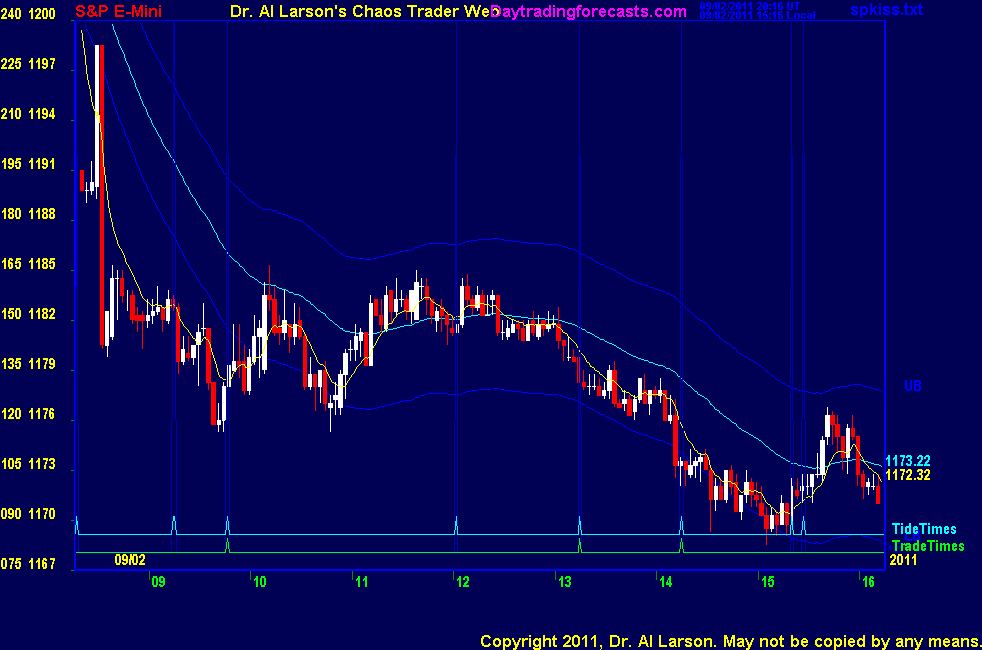
Task: Click the cyan tide spike nearest the 12 label
Action: tap(456, 525)
